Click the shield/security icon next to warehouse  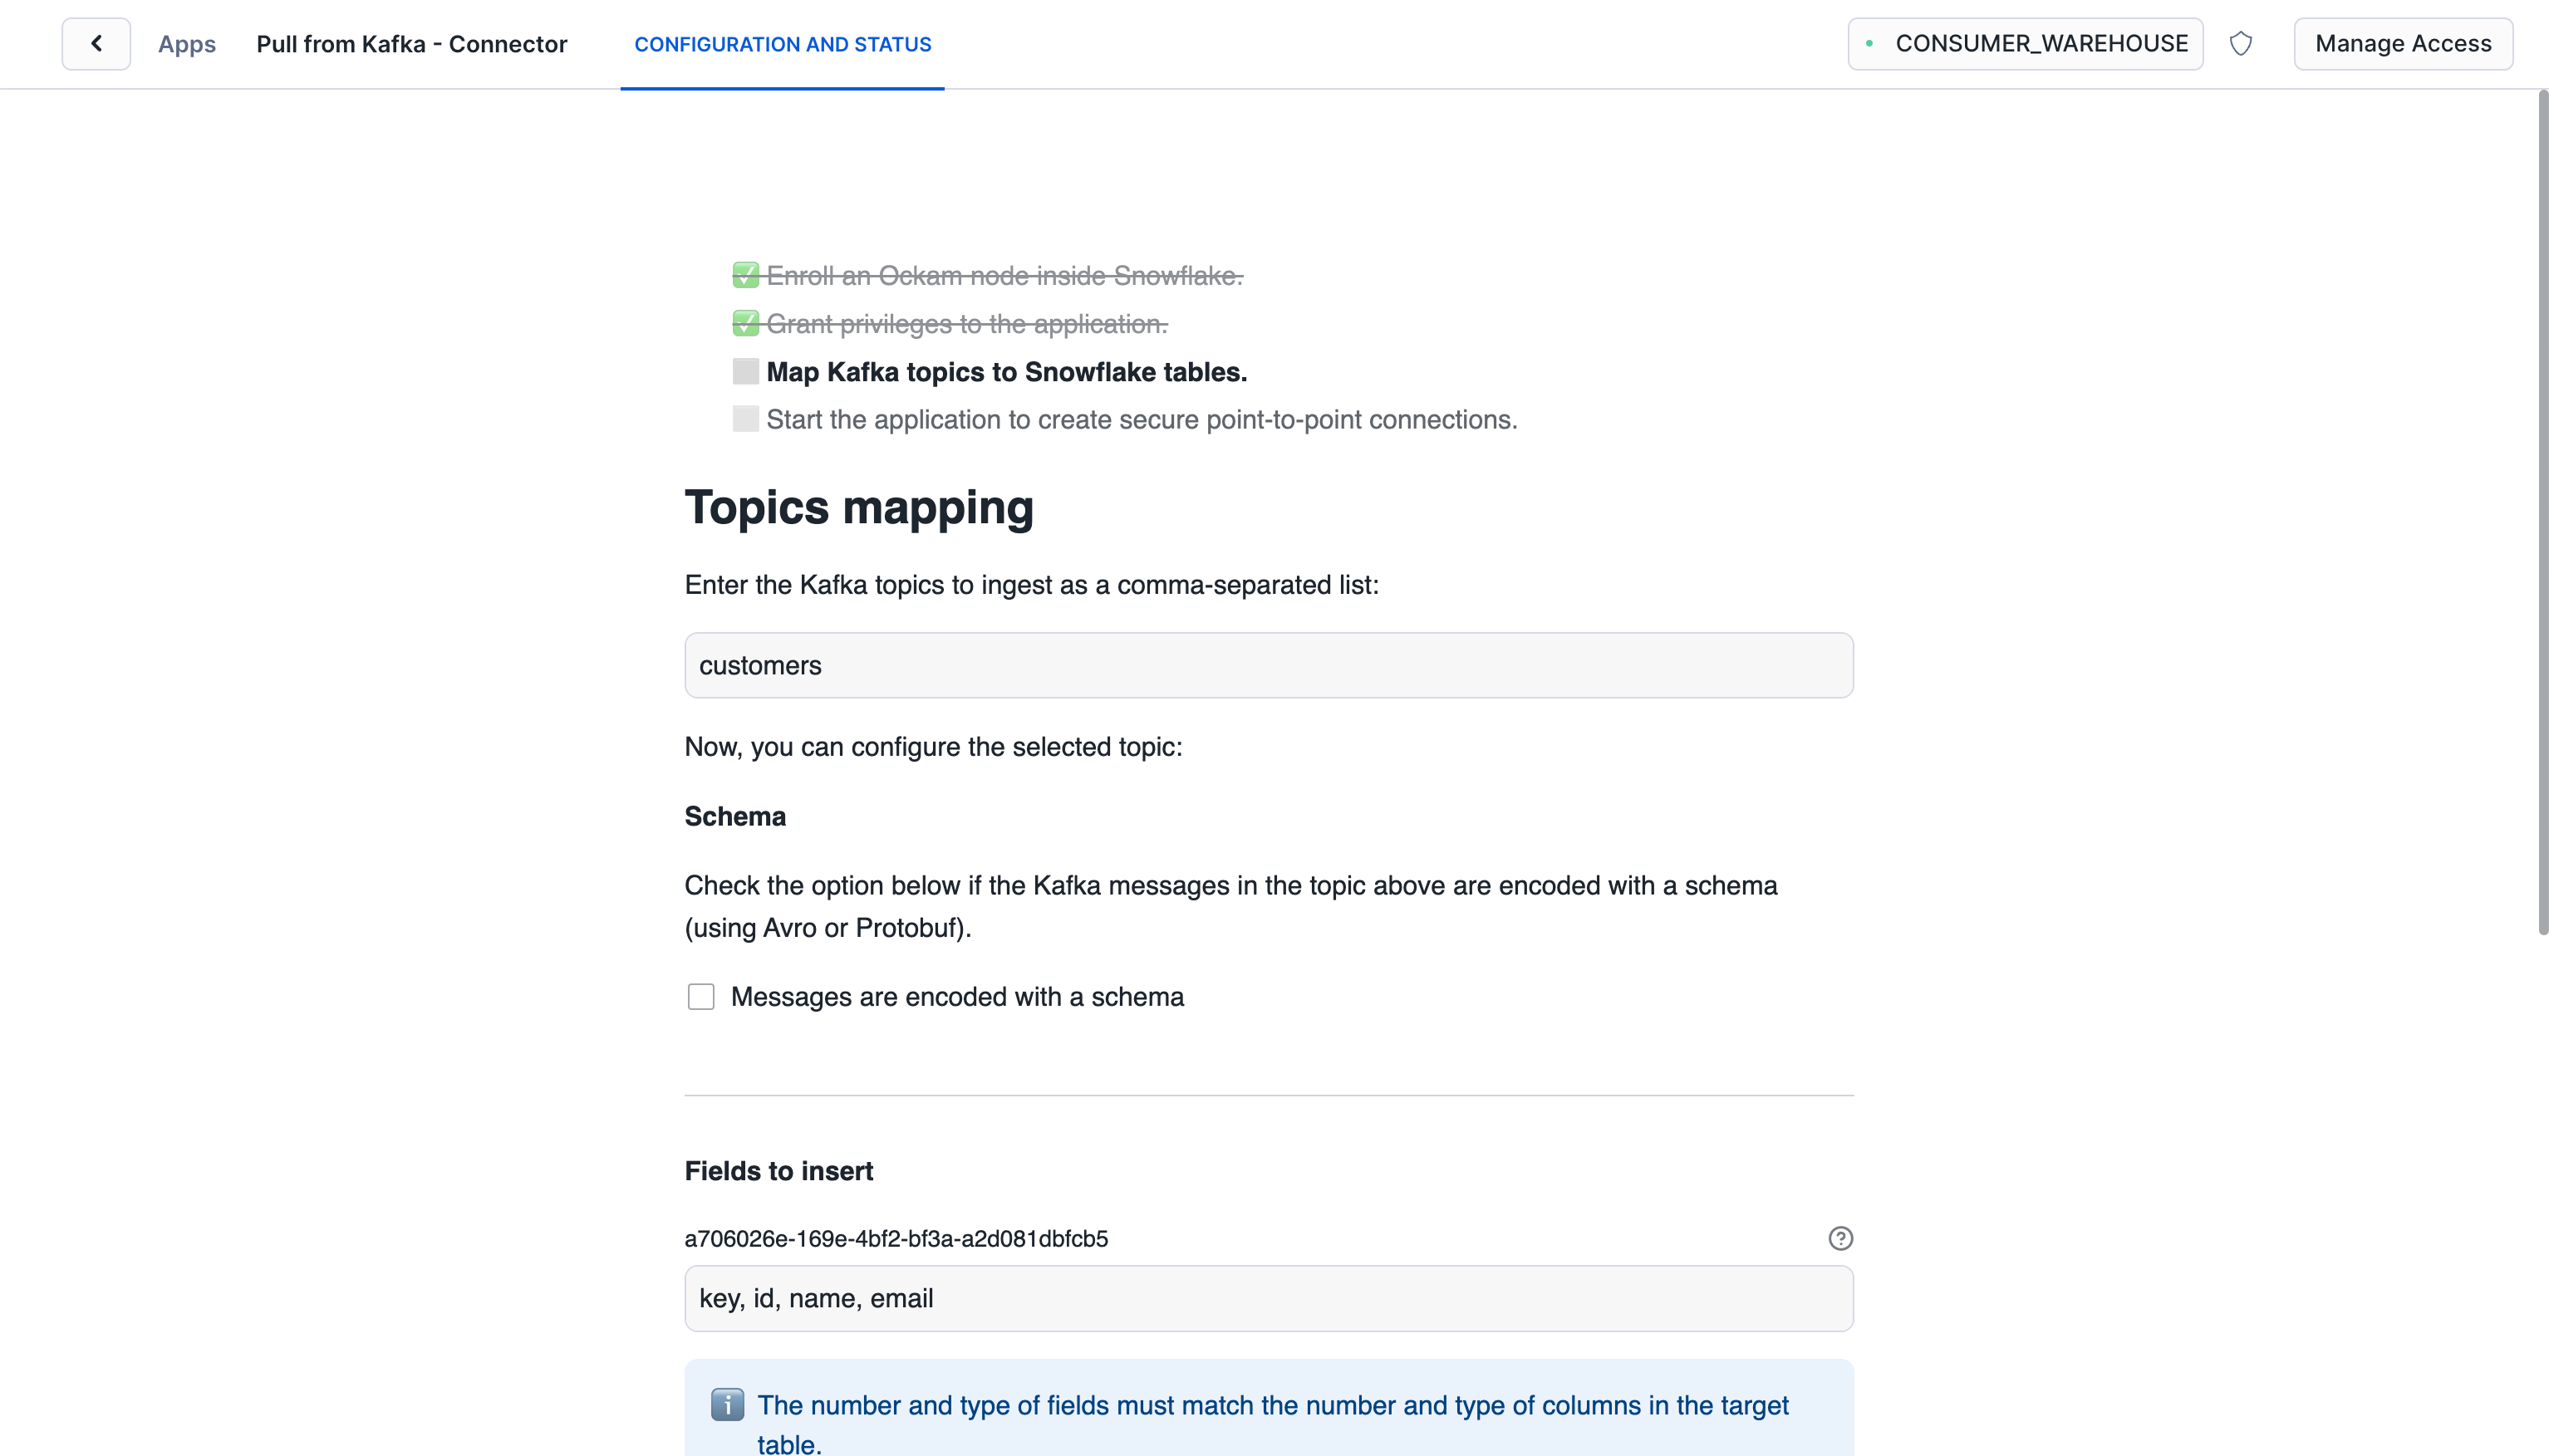(x=2242, y=44)
